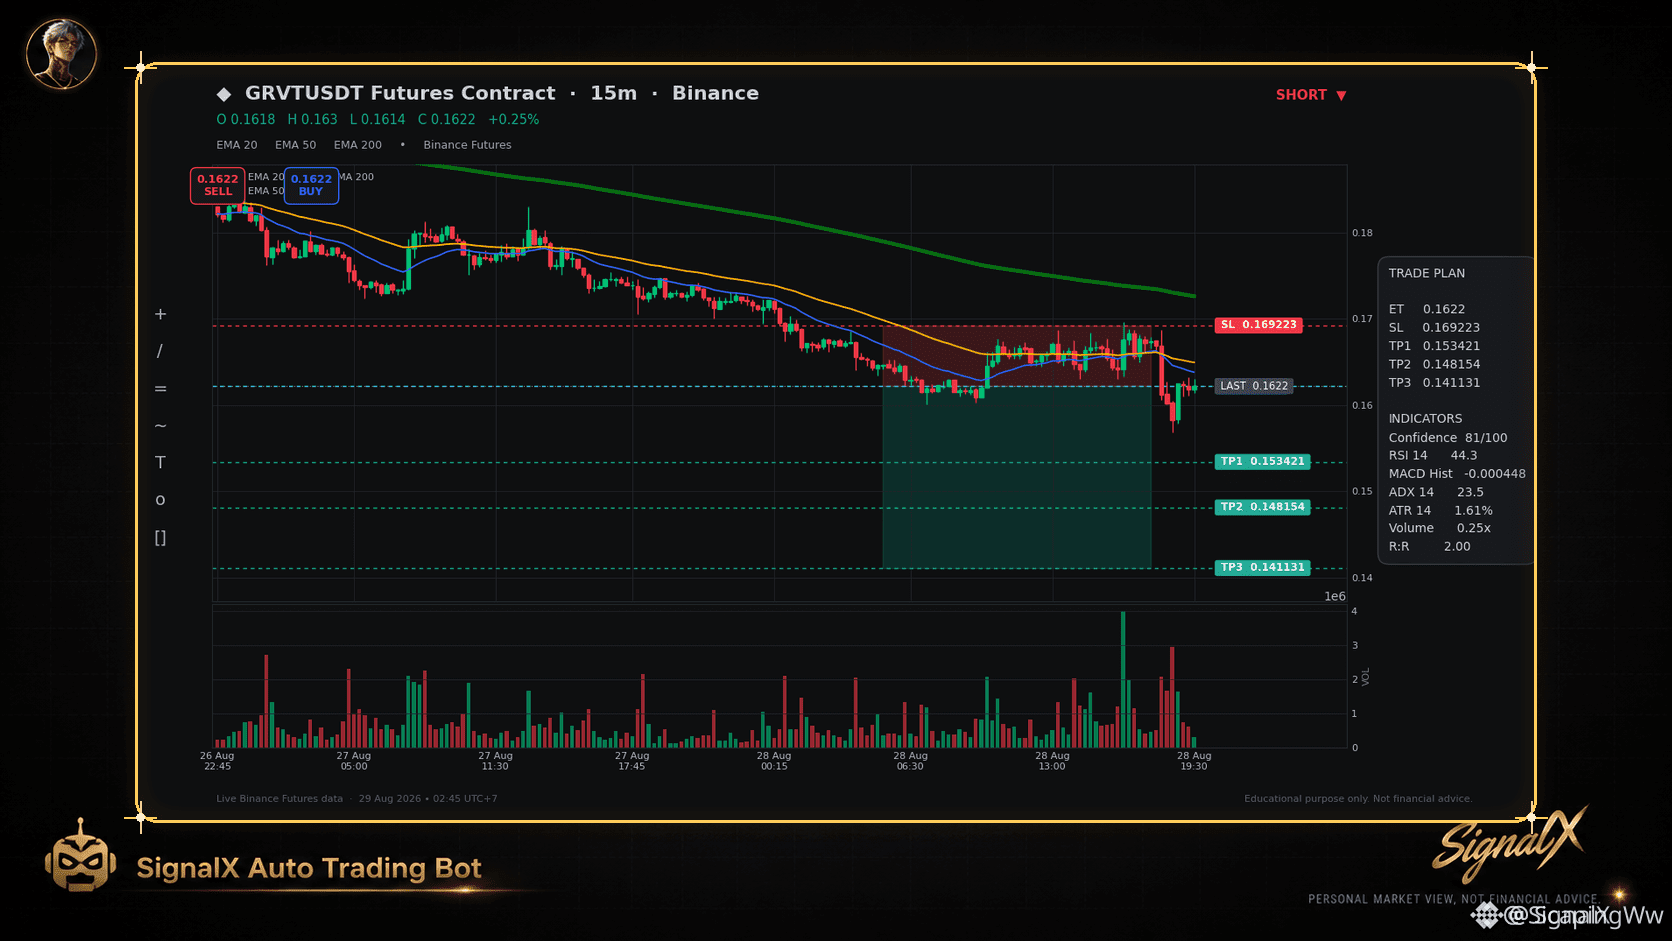Click the 28 Aug 19:30 time axis label

1194,761
